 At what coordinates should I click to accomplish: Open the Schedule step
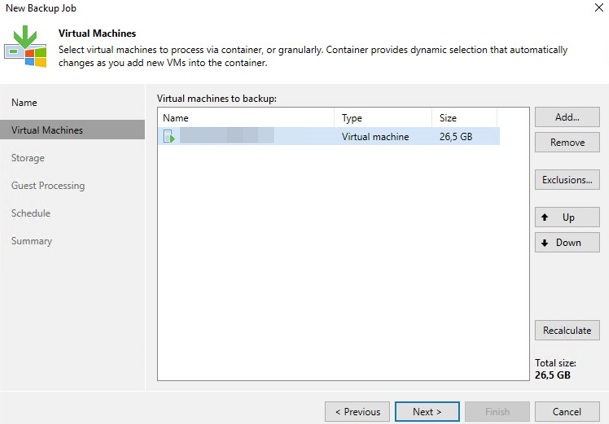[x=31, y=213]
